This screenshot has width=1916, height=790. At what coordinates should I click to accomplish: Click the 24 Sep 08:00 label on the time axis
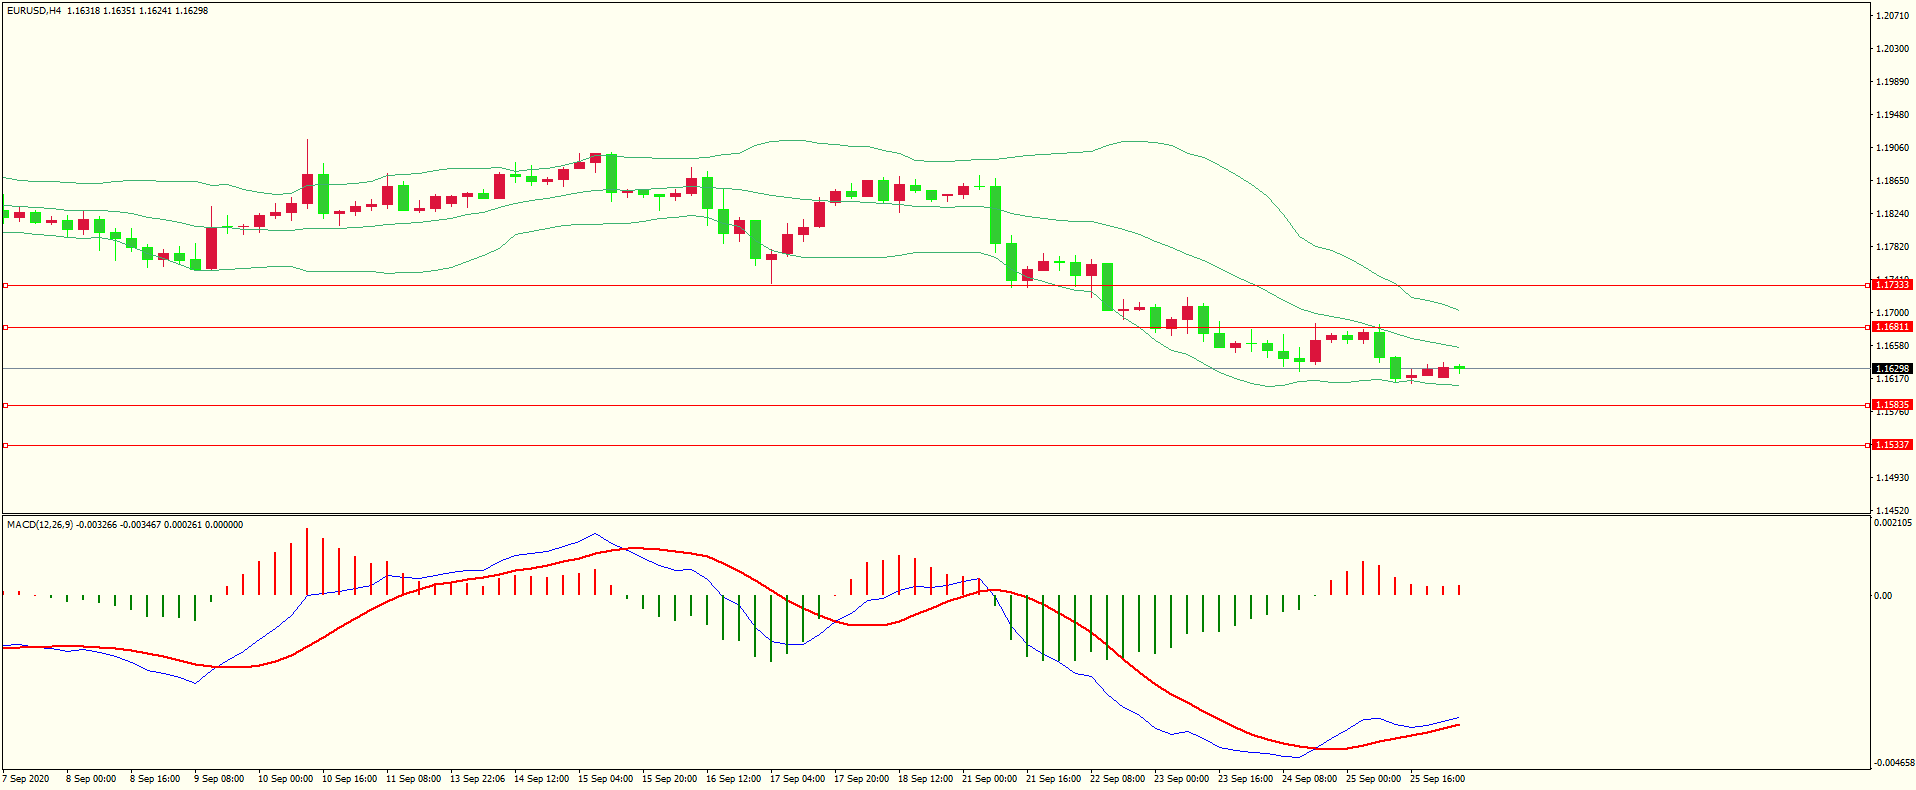tap(1309, 779)
